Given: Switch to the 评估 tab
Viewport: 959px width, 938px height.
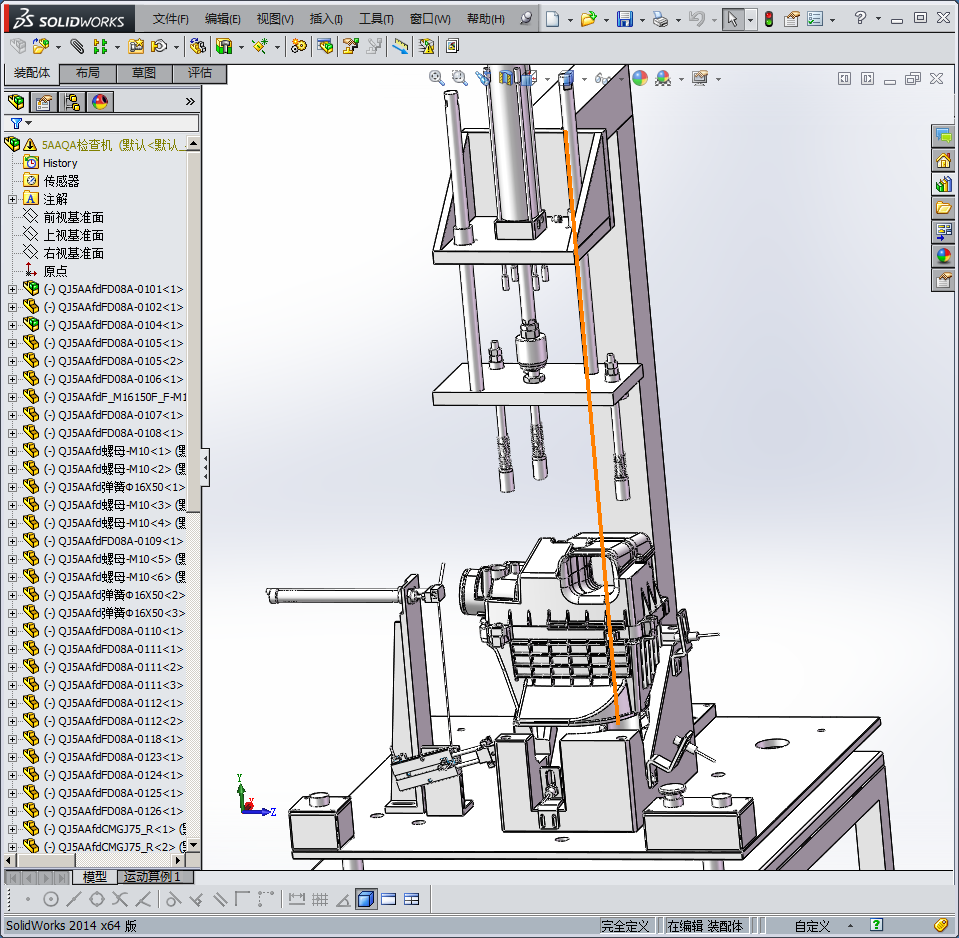Looking at the screenshot, I should (199, 73).
